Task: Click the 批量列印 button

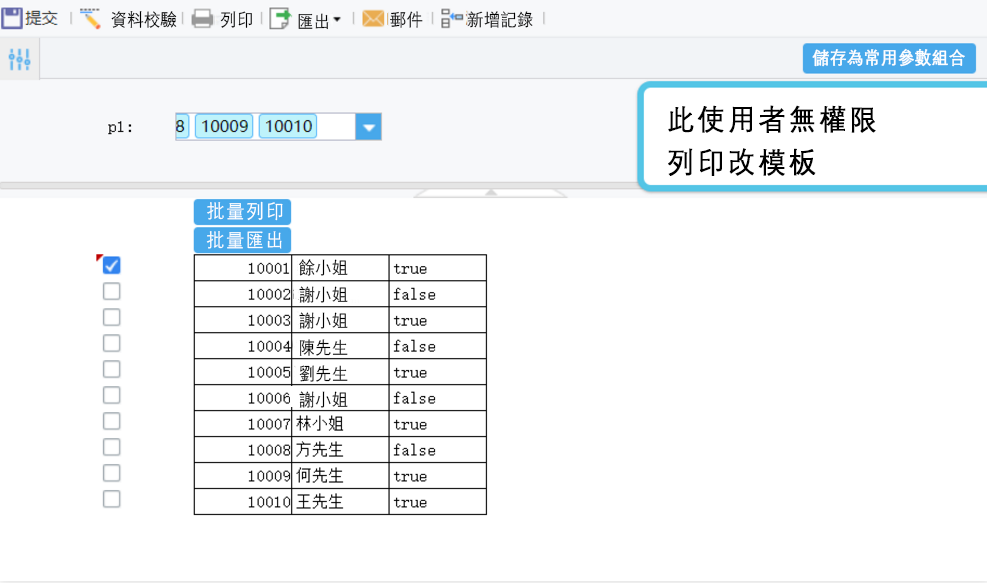Action: coord(242,212)
